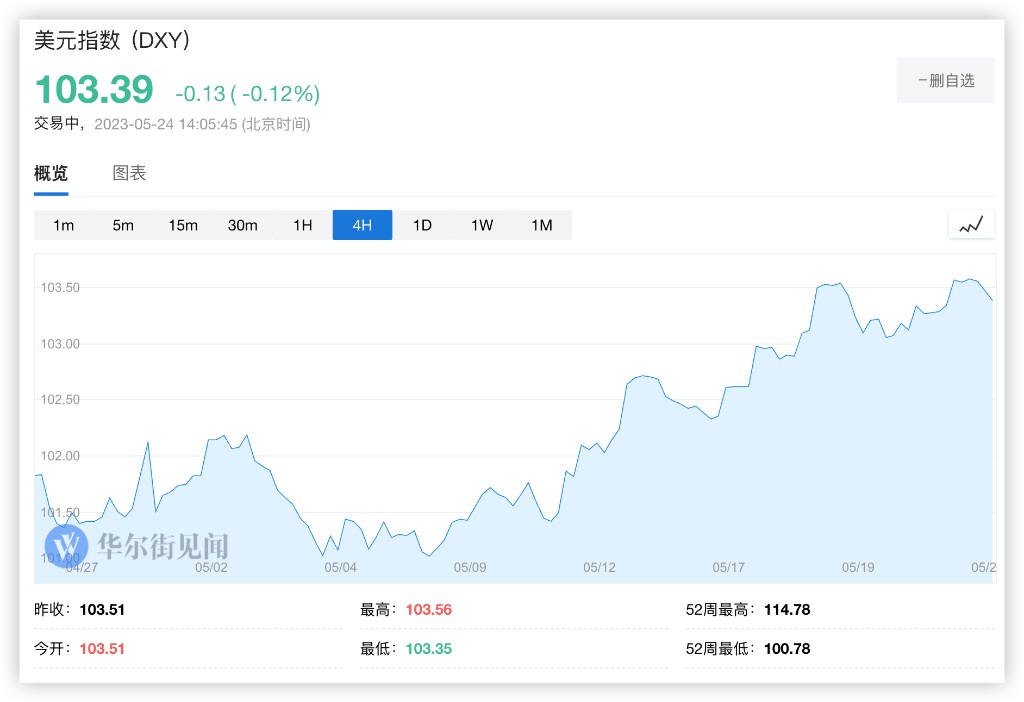Select the 5m interval
The width and height of the screenshot is (1024, 702).
point(123,225)
